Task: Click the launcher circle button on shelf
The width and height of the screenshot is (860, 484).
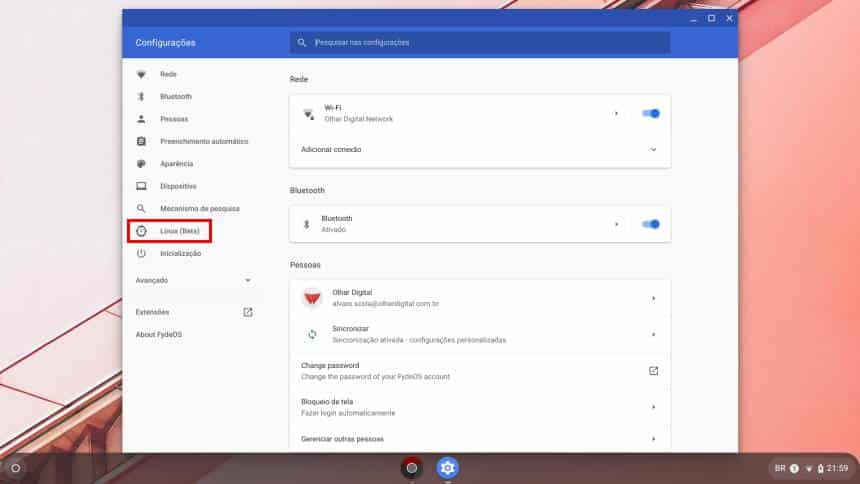Action: coord(15,468)
